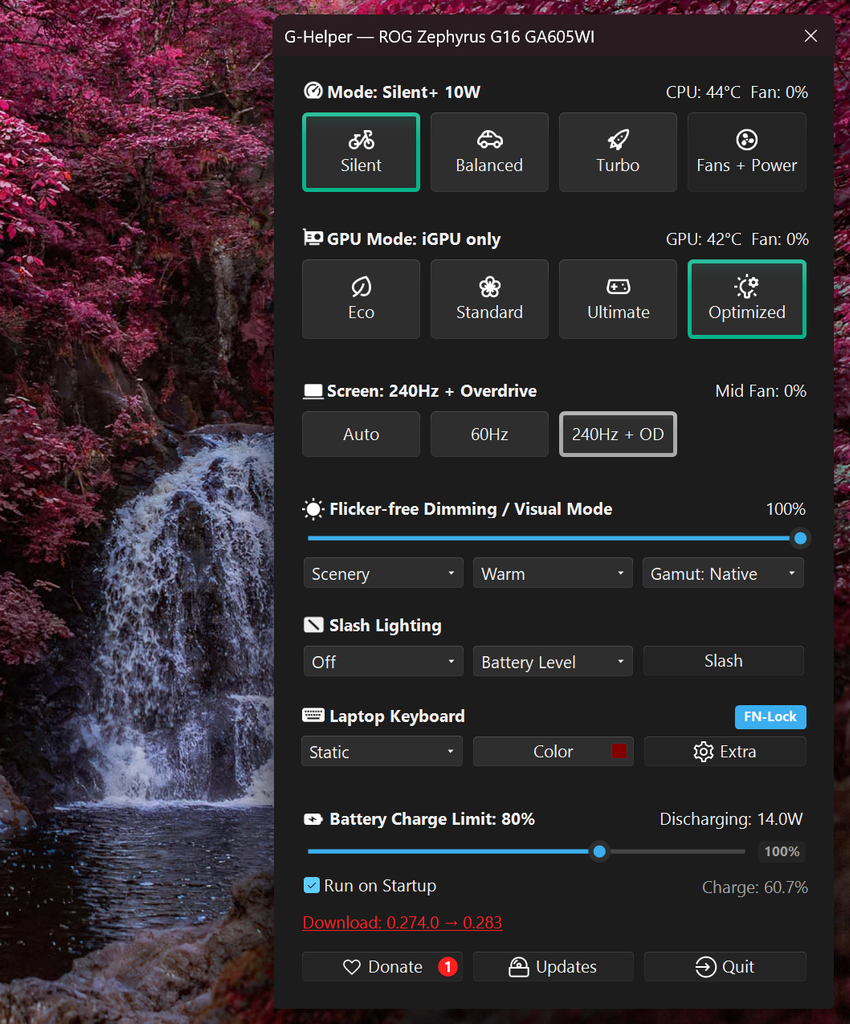Click the 'Discharging: 14.0W' status text
Image resolution: width=850 pixels, height=1024 pixels.
coord(731,819)
